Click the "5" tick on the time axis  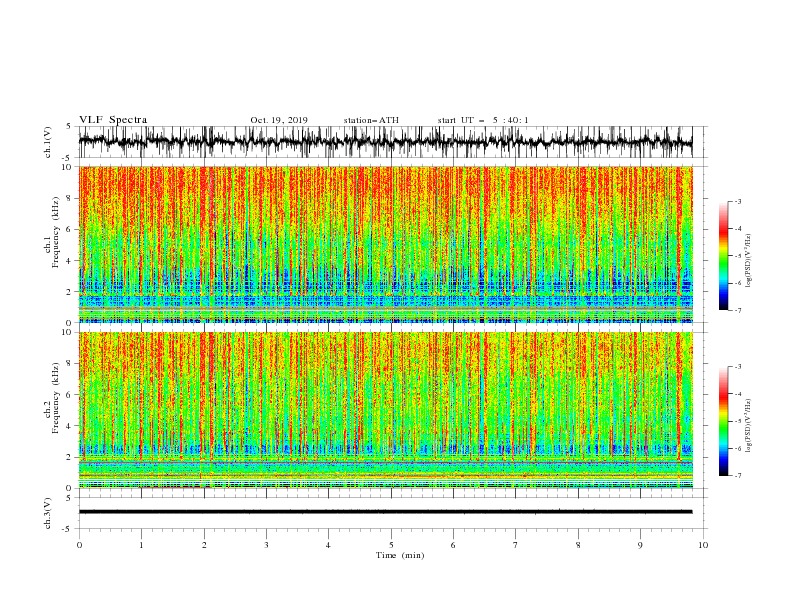[391, 545]
